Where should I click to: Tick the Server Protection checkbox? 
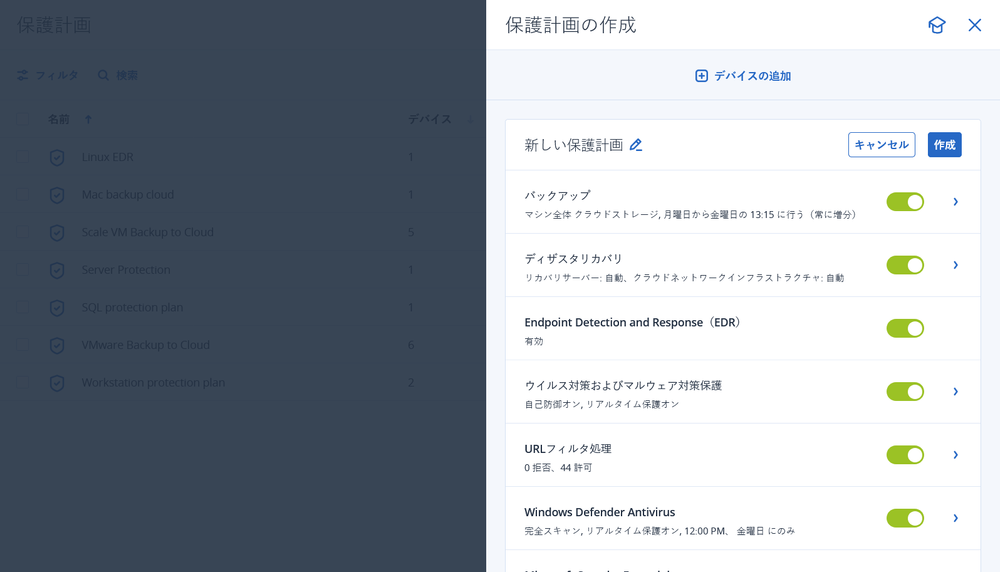pos(22,270)
